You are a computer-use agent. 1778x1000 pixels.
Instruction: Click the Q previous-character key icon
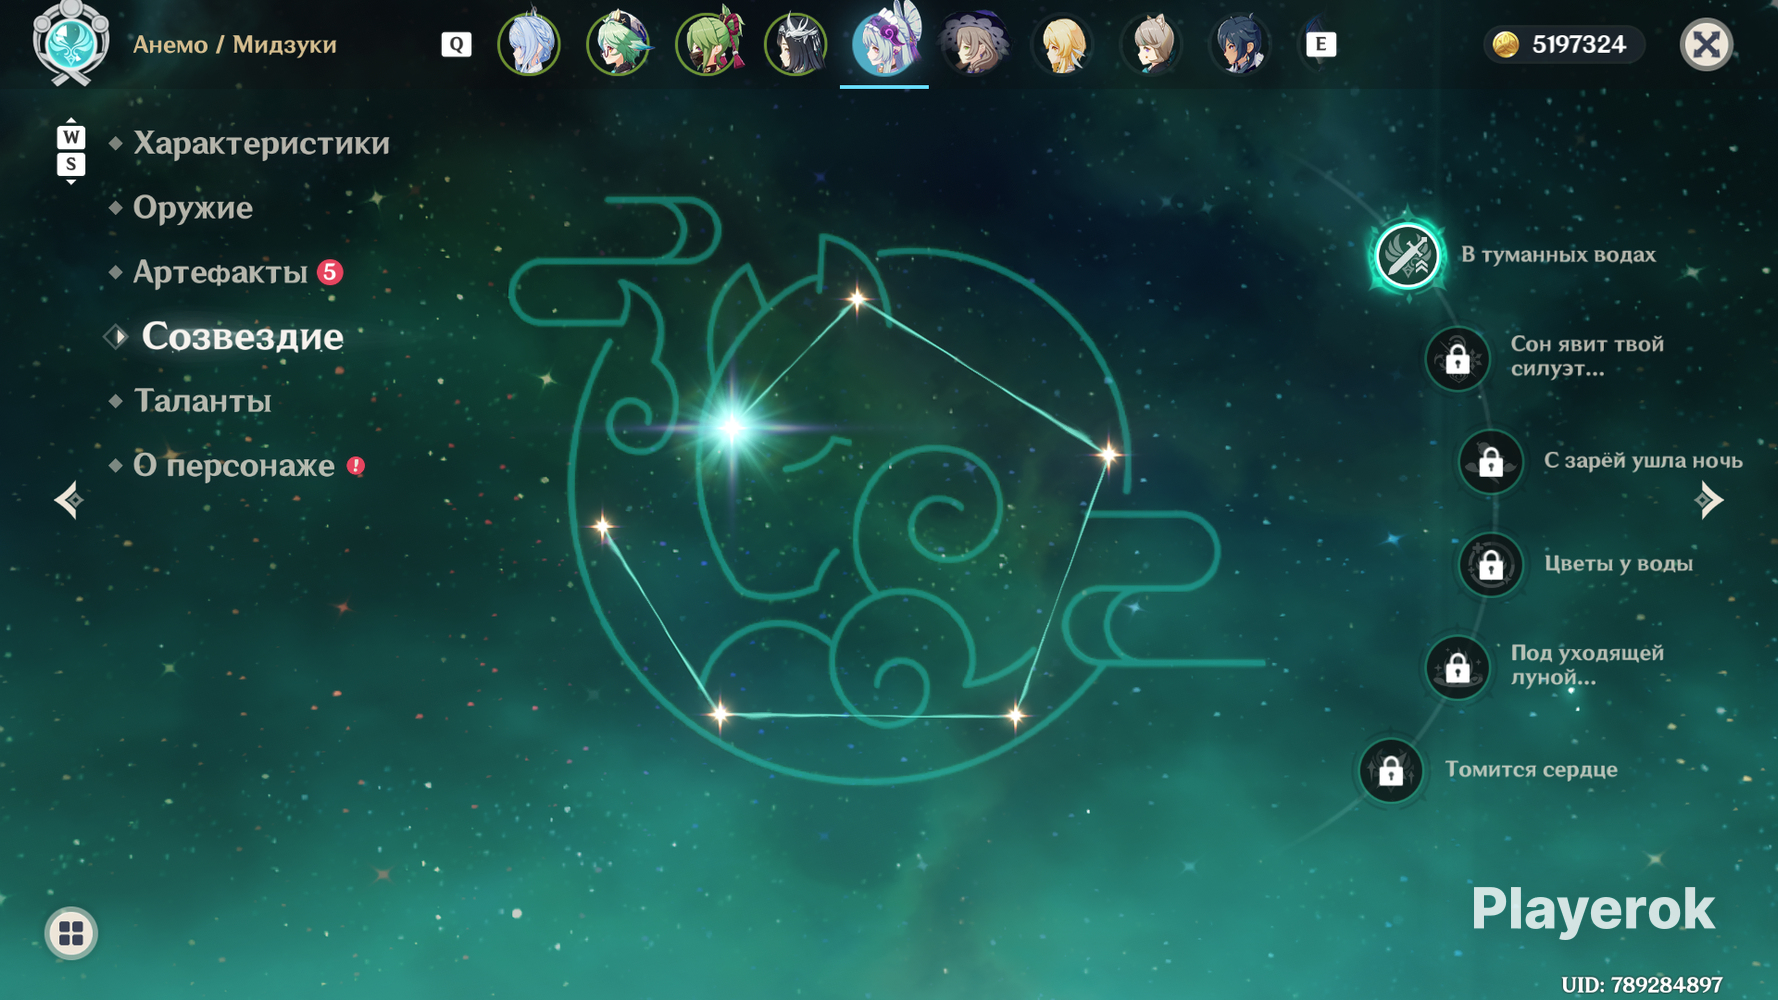point(456,44)
